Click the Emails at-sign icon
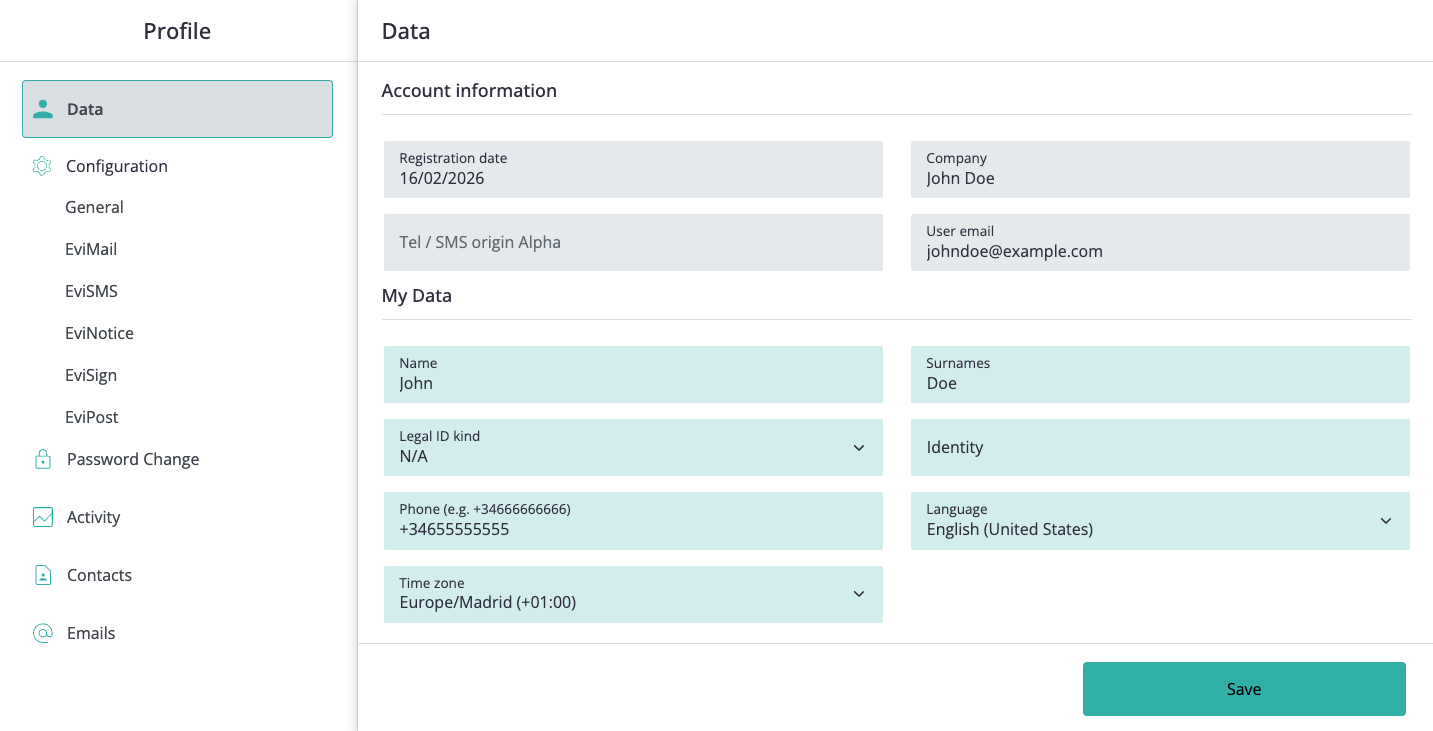This screenshot has height=731, width=1433. tap(43, 633)
